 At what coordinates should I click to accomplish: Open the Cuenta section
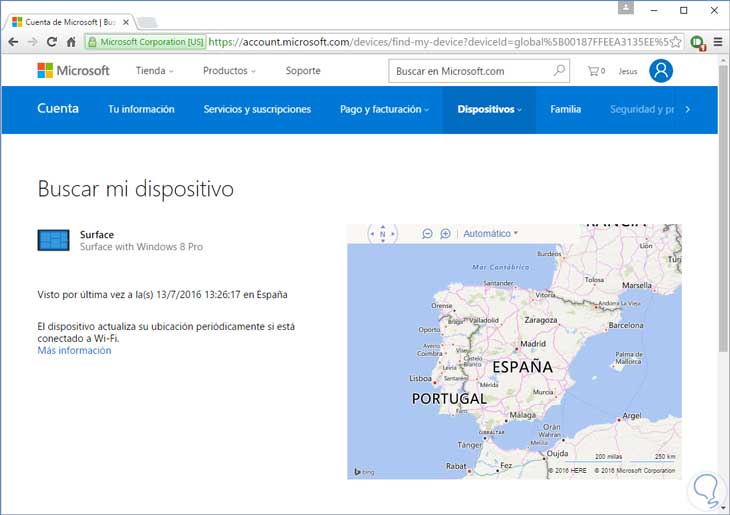coord(58,108)
